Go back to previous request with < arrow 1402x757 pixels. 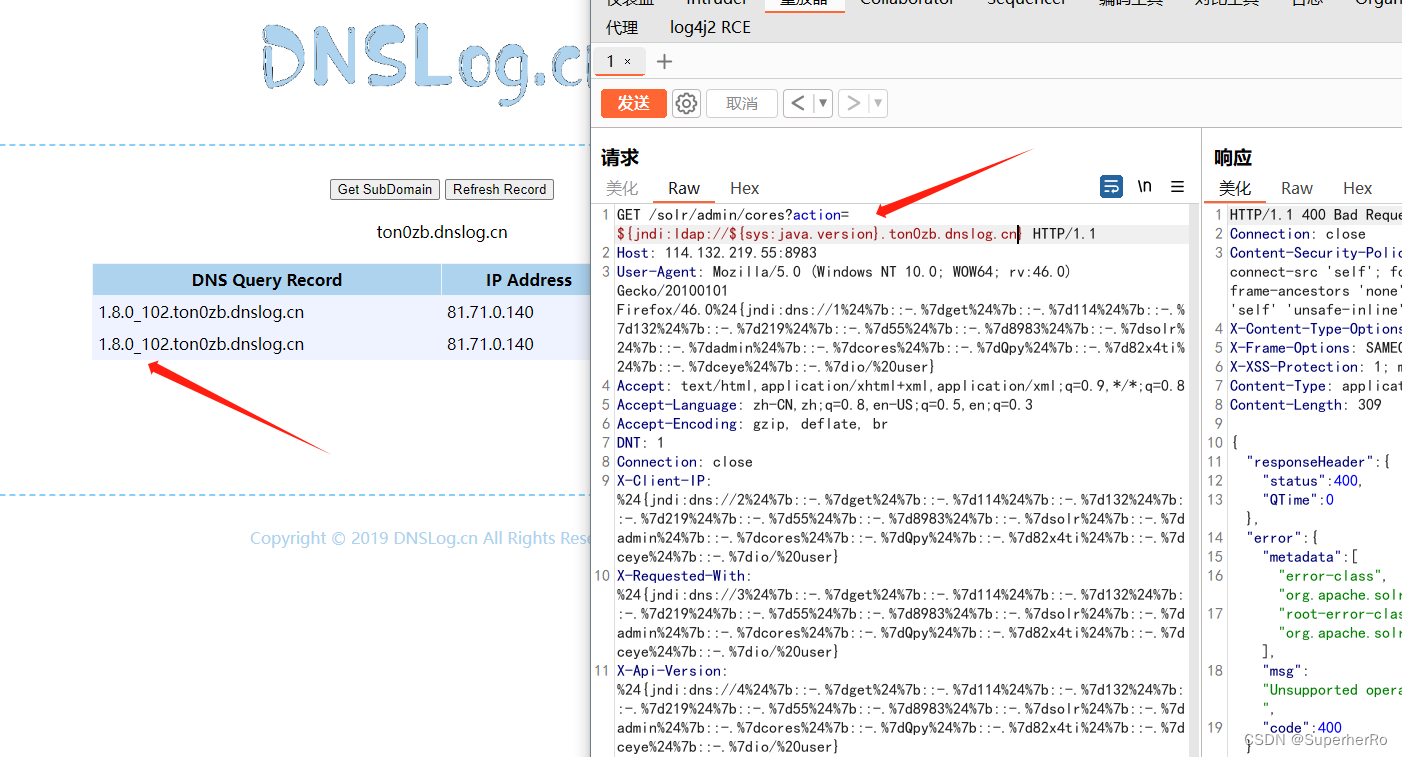click(798, 103)
